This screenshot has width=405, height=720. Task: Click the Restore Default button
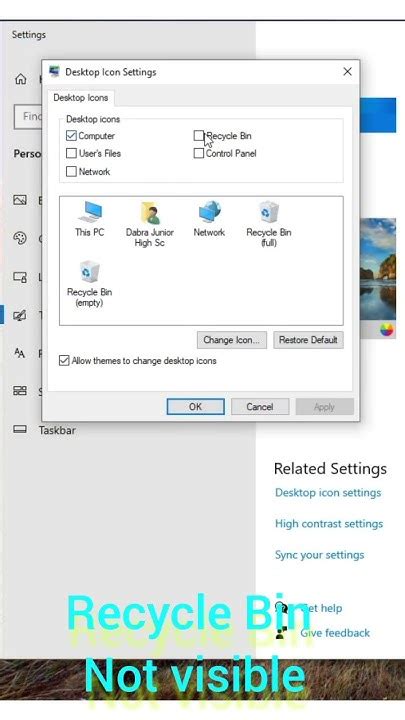[x=308, y=340]
